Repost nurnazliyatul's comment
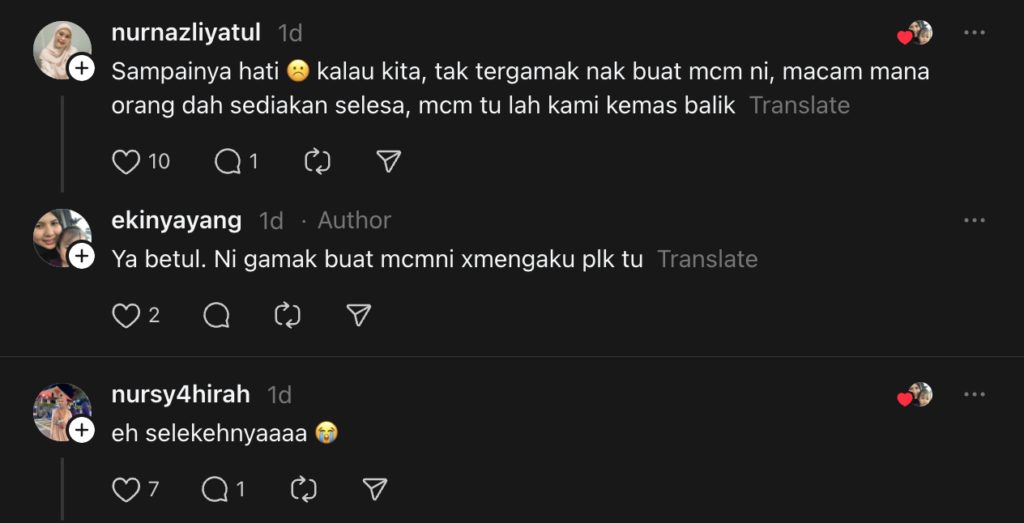The height and width of the screenshot is (523, 1024). [317, 162]
